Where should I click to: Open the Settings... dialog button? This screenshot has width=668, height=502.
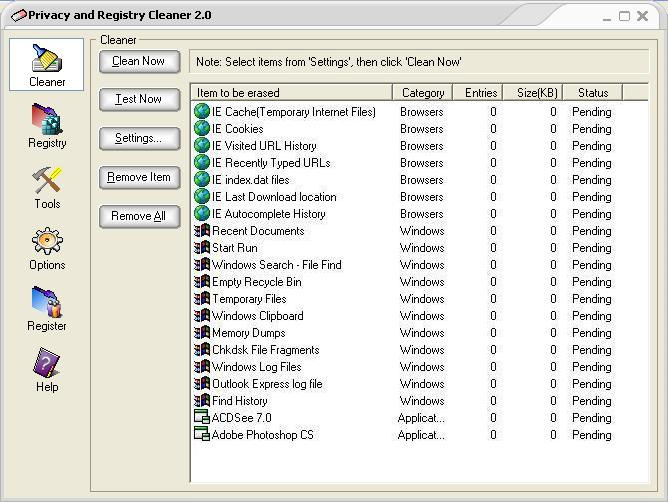[x=139, y=138]
